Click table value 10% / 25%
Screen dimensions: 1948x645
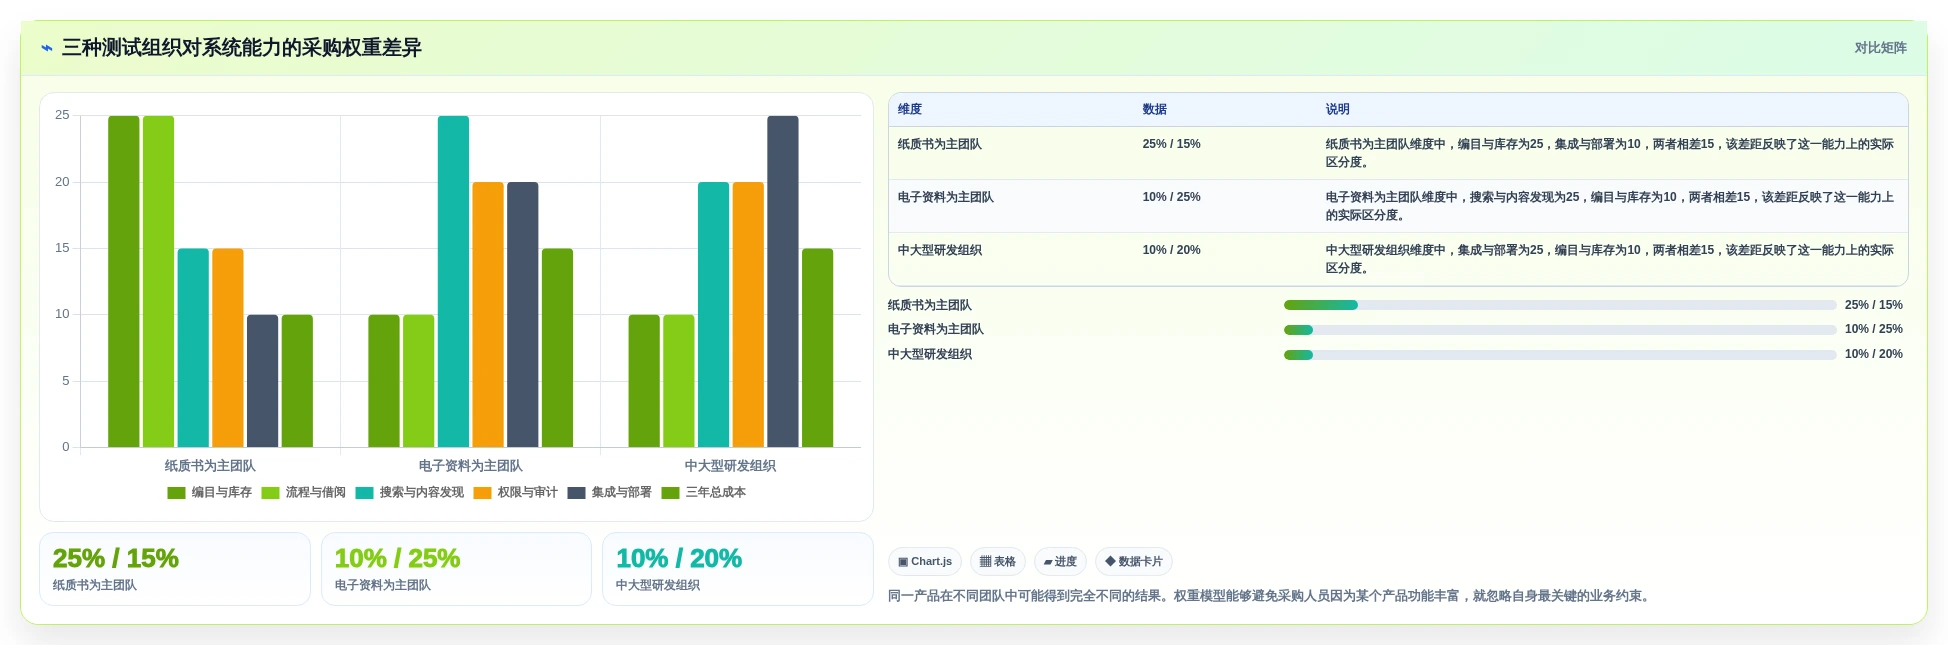(1172, 198)
